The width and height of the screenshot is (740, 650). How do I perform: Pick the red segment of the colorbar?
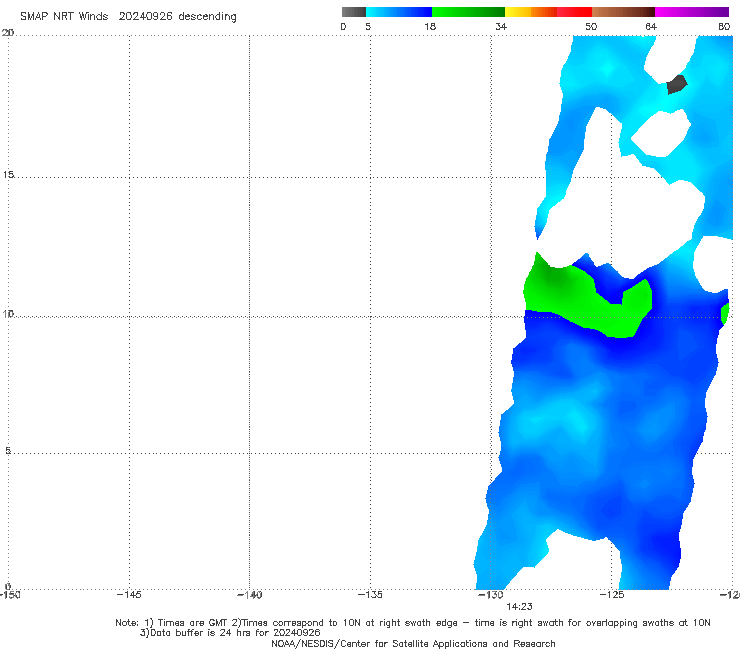[x=574, y=12]
